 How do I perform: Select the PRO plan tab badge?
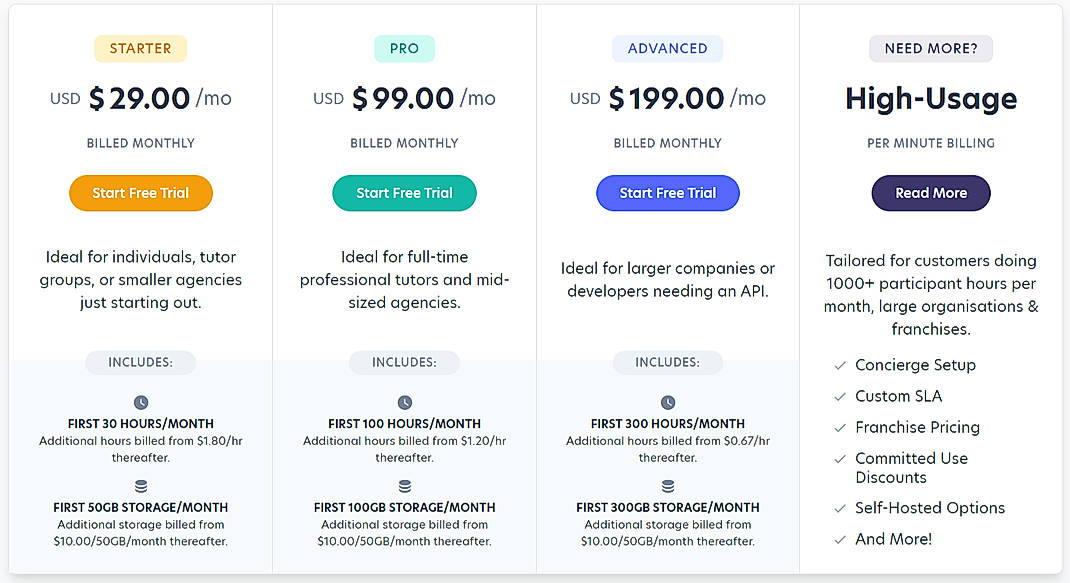[404, 47]
